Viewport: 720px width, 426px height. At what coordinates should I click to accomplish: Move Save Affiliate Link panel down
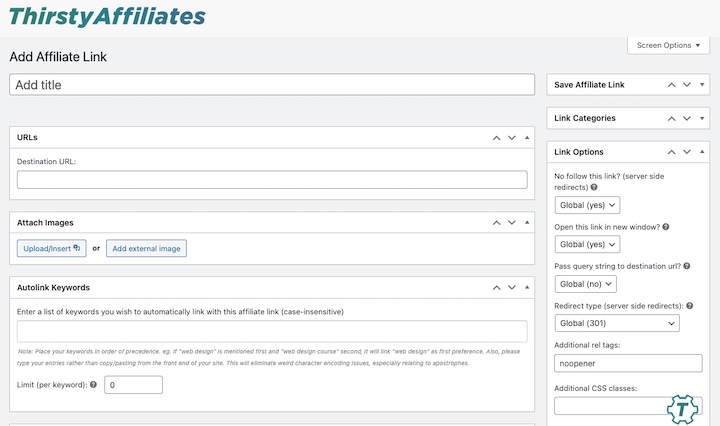tap(686, 85)
